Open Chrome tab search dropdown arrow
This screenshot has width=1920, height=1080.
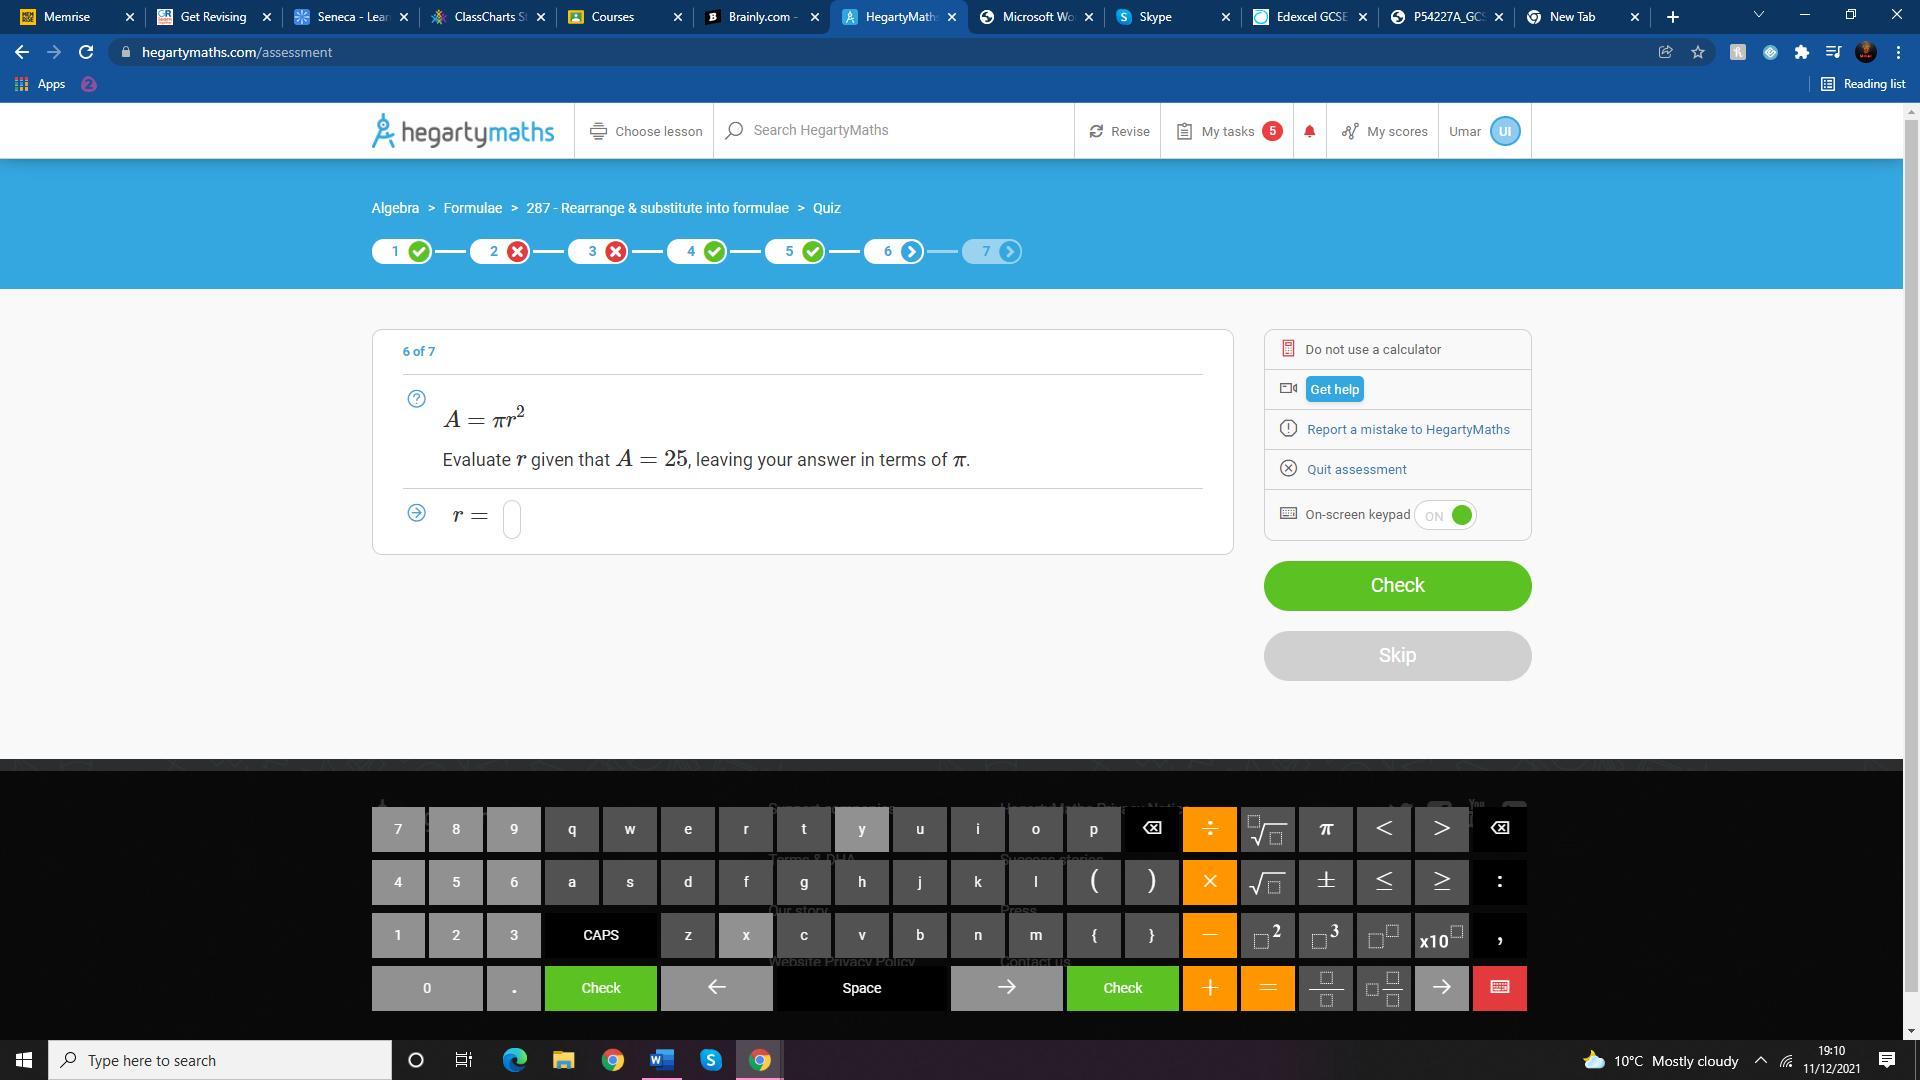(x=1758, y=16)
